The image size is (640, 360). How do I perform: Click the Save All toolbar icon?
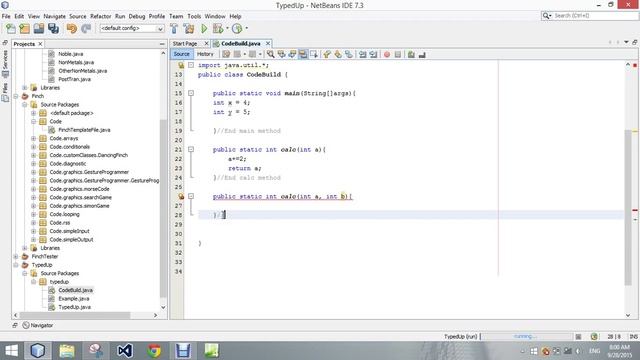coord(53,29)
